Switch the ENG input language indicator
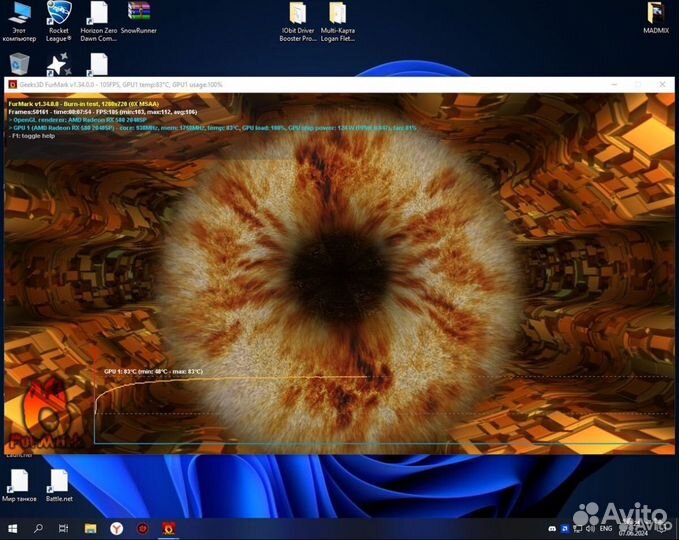The width and height of the screenshot is (679, 540). coord(605,527)
